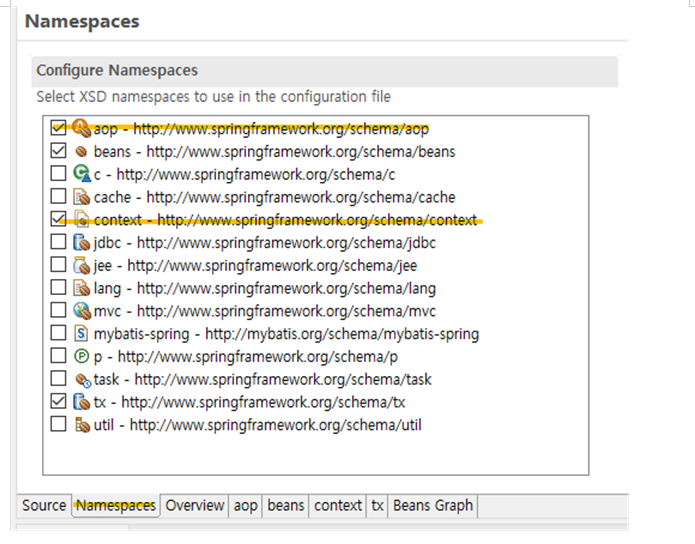Screen dimensions: 695x544
Task: Select the p schema URL text
Action: 258,357
